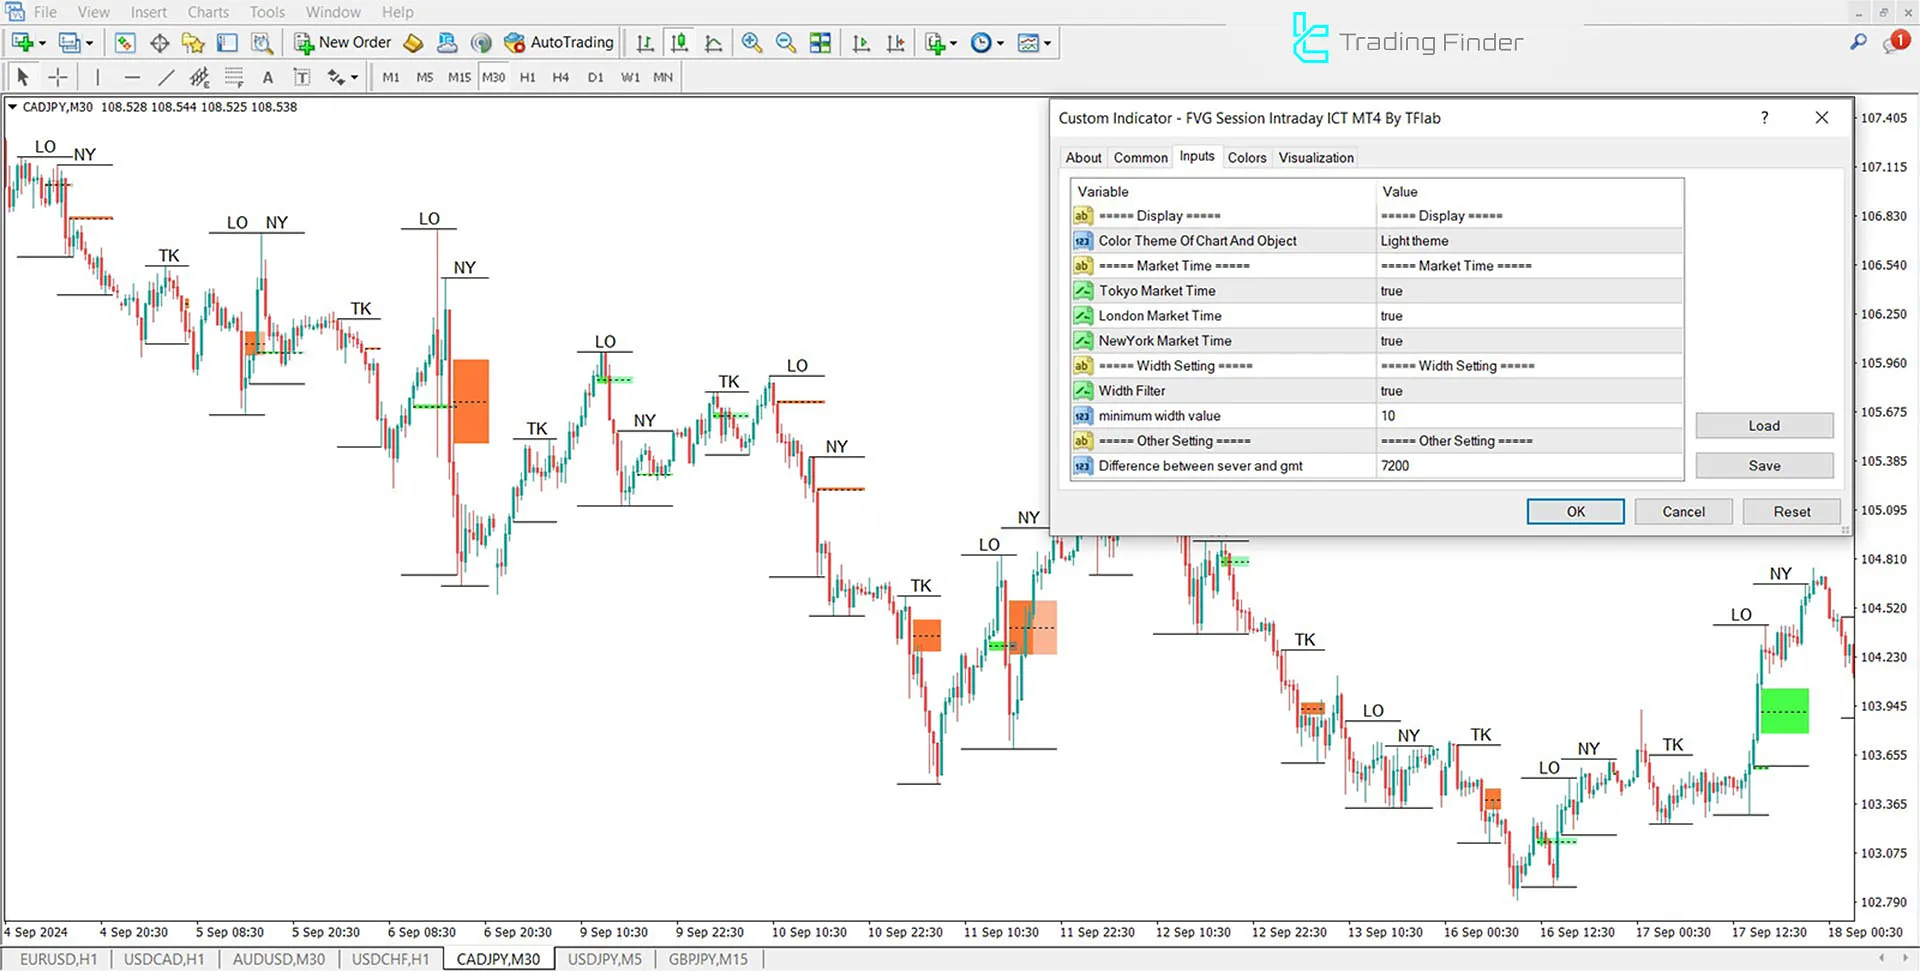Switch timeframe to D1
The image size is (1920, 971).
pyautogui.click(x=595, y=77)
